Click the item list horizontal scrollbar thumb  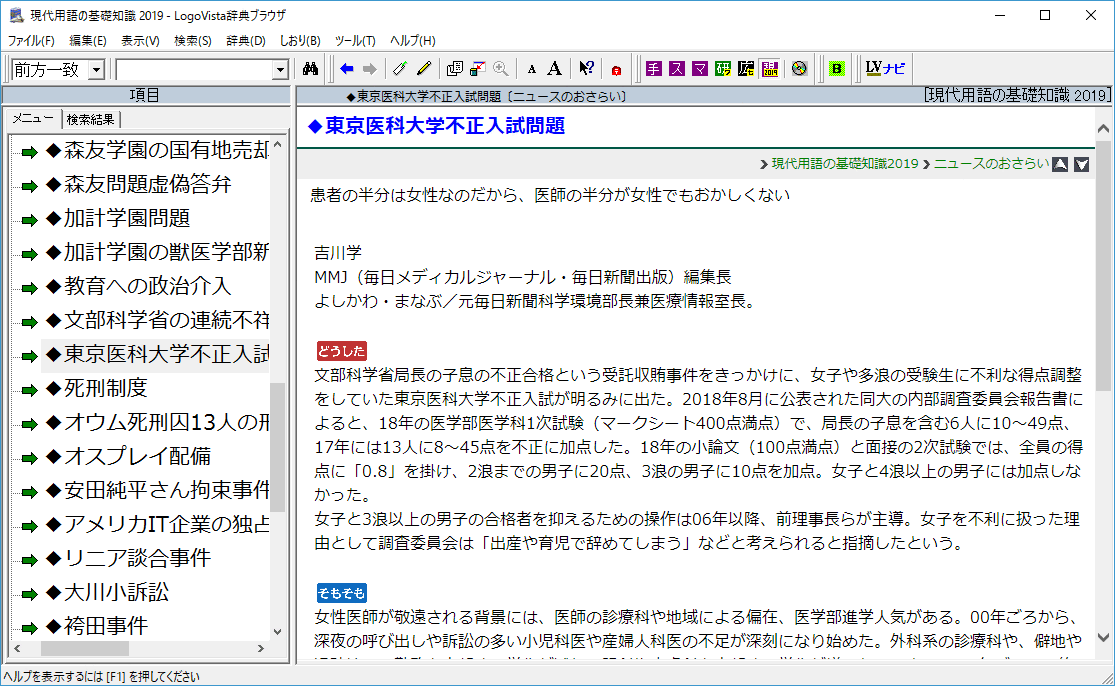point(85,648)
